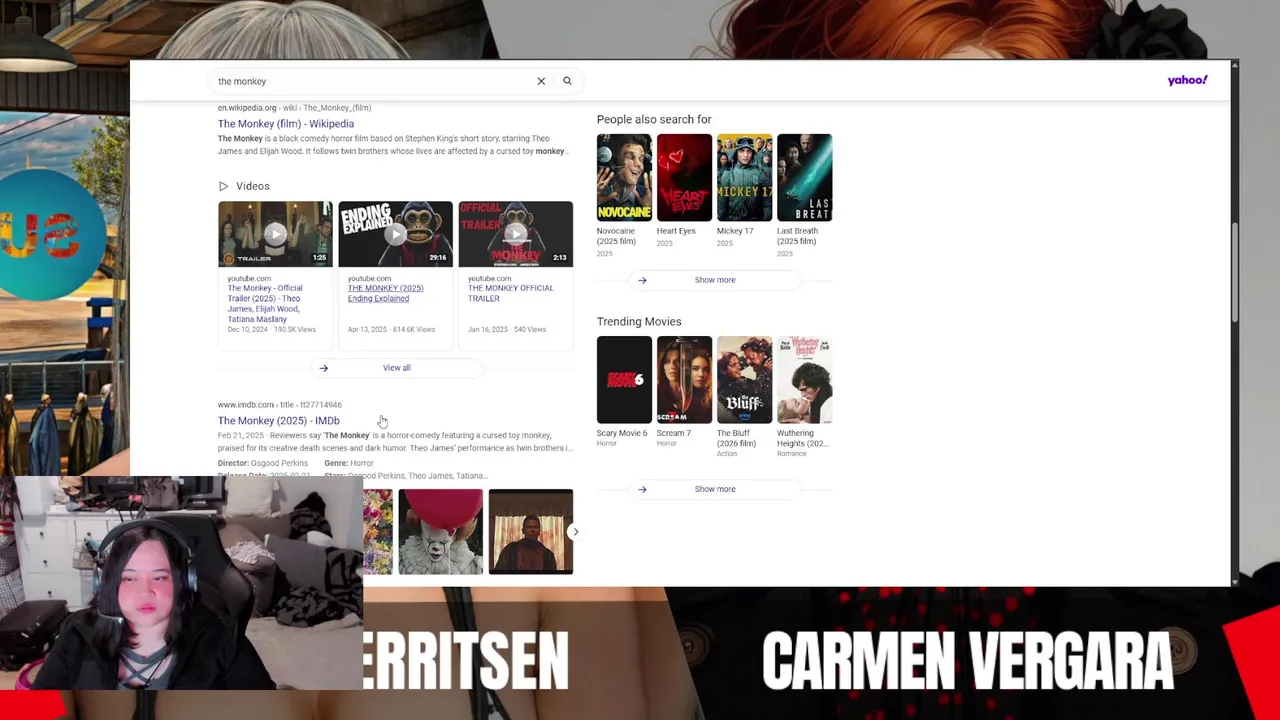Click the Heart Eyes title text
Image resolution: width=1280 pixels, height=720 pixels.
pyautogui.click(x=676, y=231)
